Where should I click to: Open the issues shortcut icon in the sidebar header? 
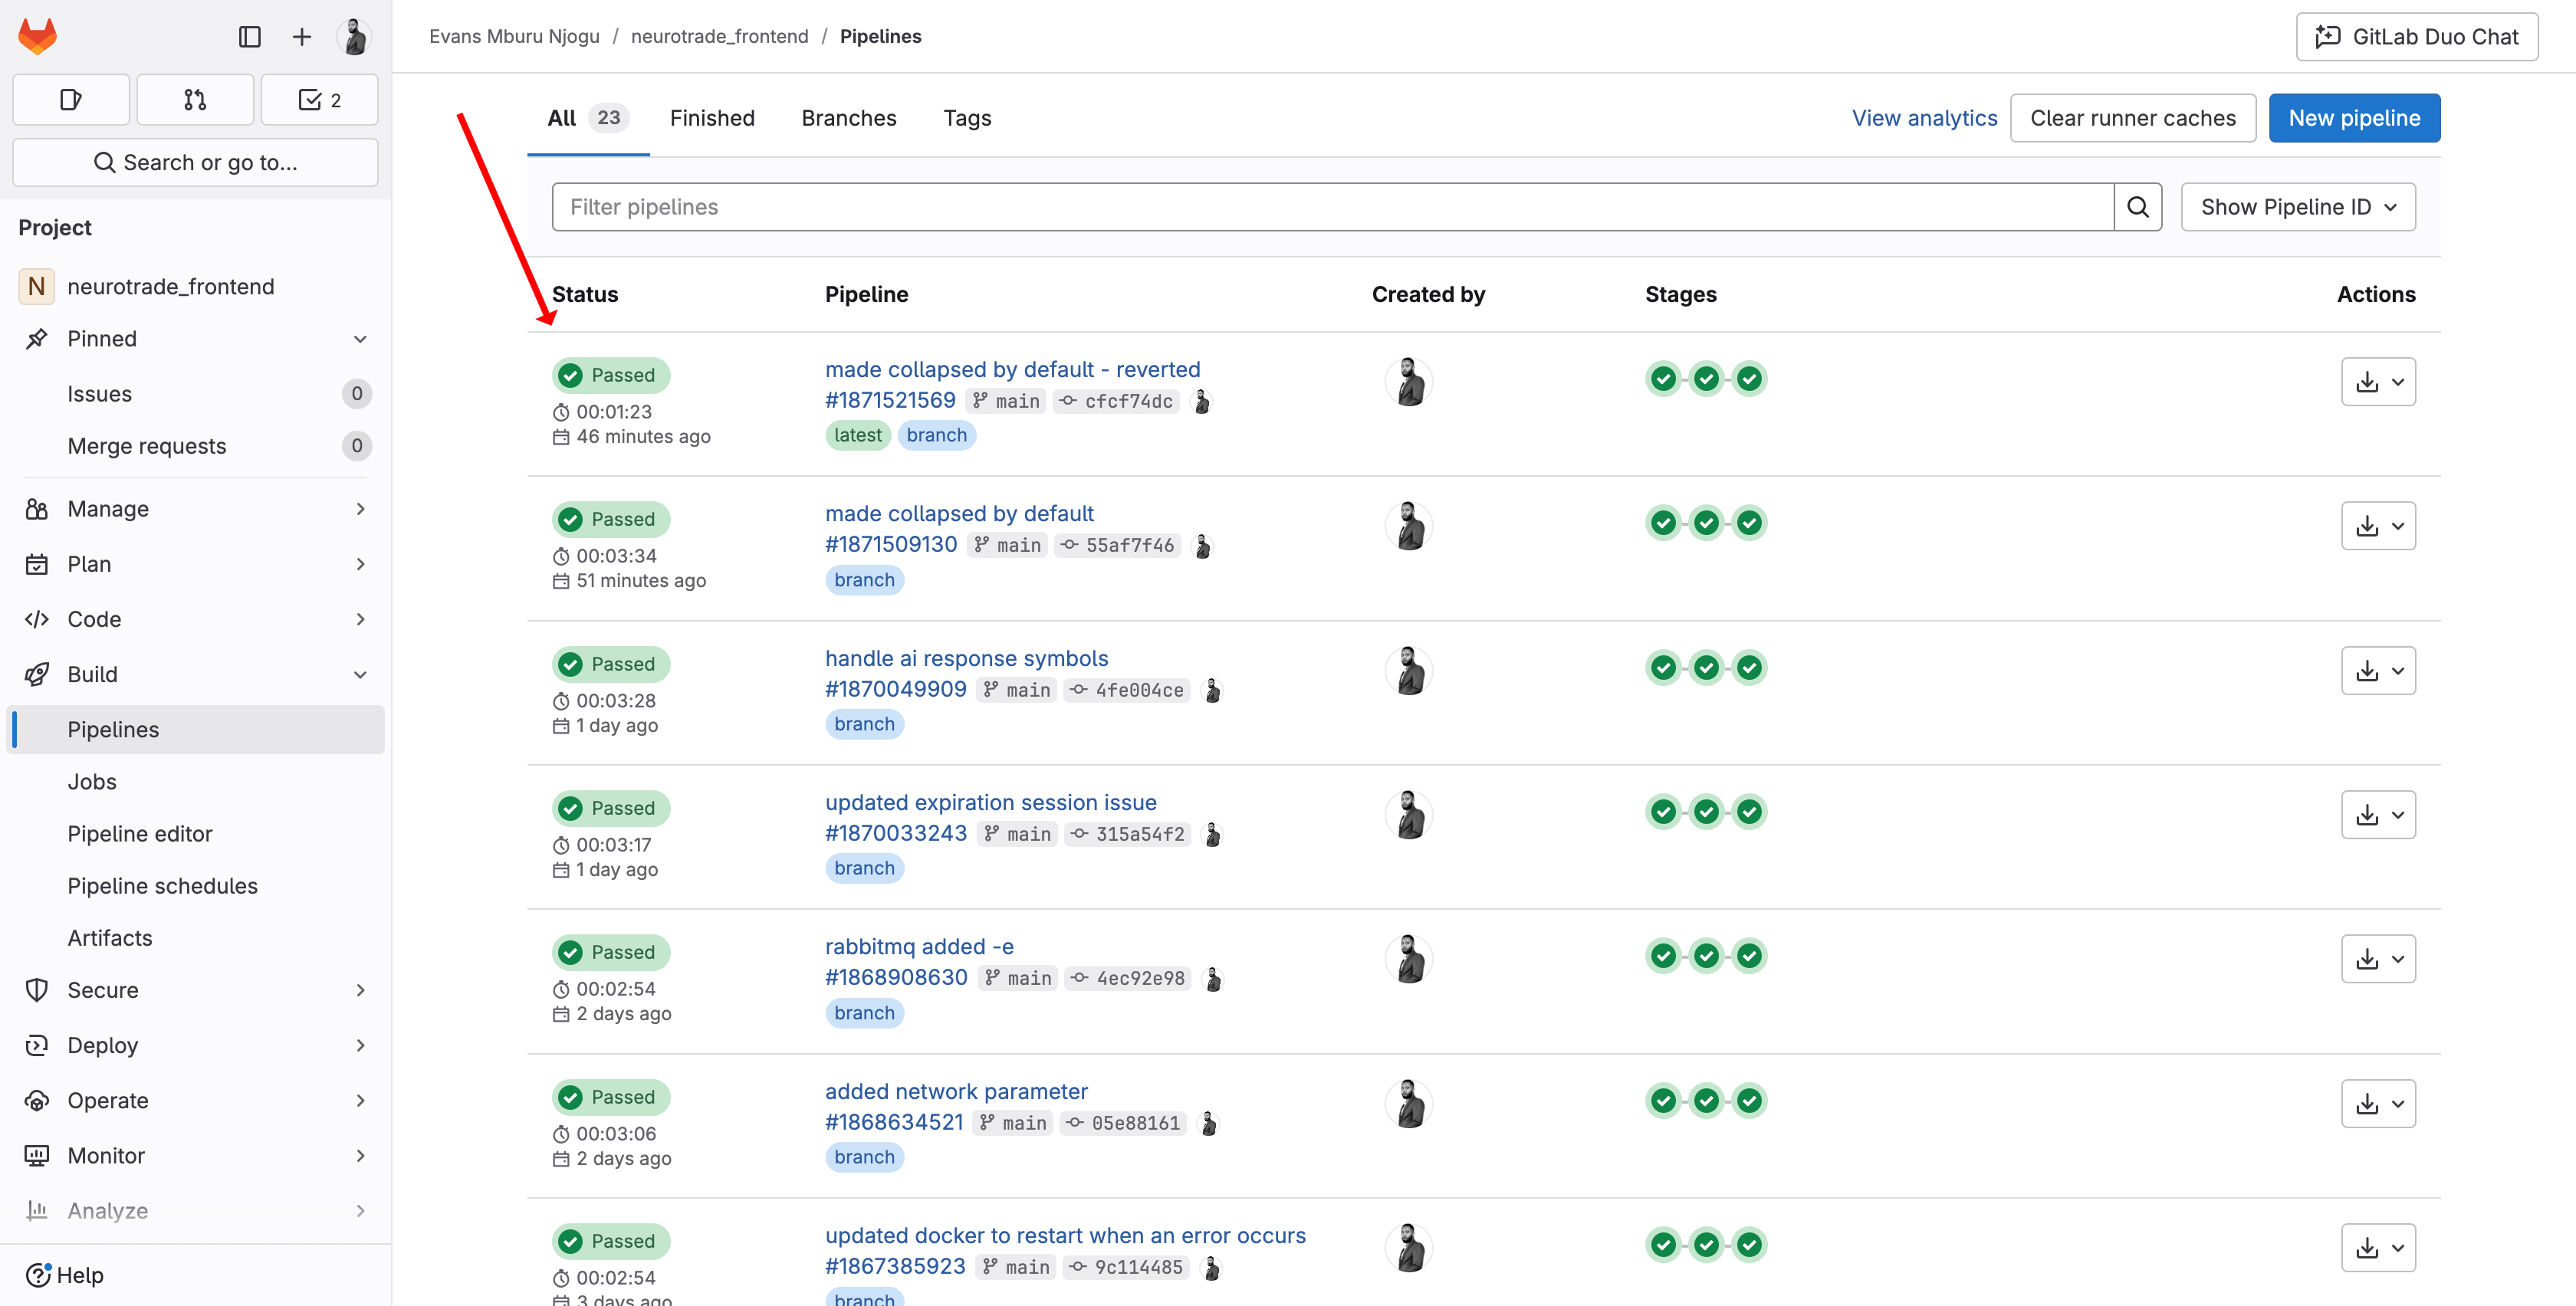[x=71, y=99]
